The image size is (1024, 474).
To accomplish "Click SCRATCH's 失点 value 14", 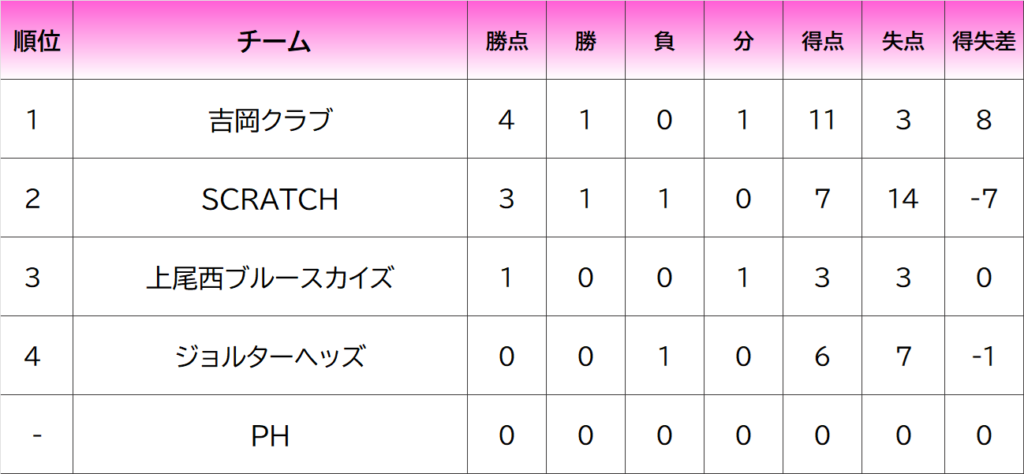I will 903,200.
